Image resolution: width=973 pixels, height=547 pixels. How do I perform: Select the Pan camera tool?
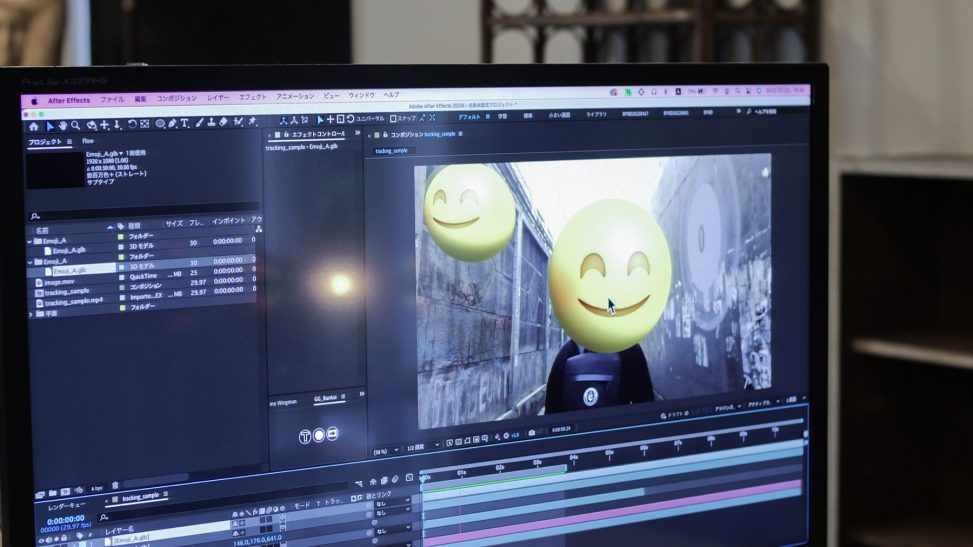[x=105, y=125]
